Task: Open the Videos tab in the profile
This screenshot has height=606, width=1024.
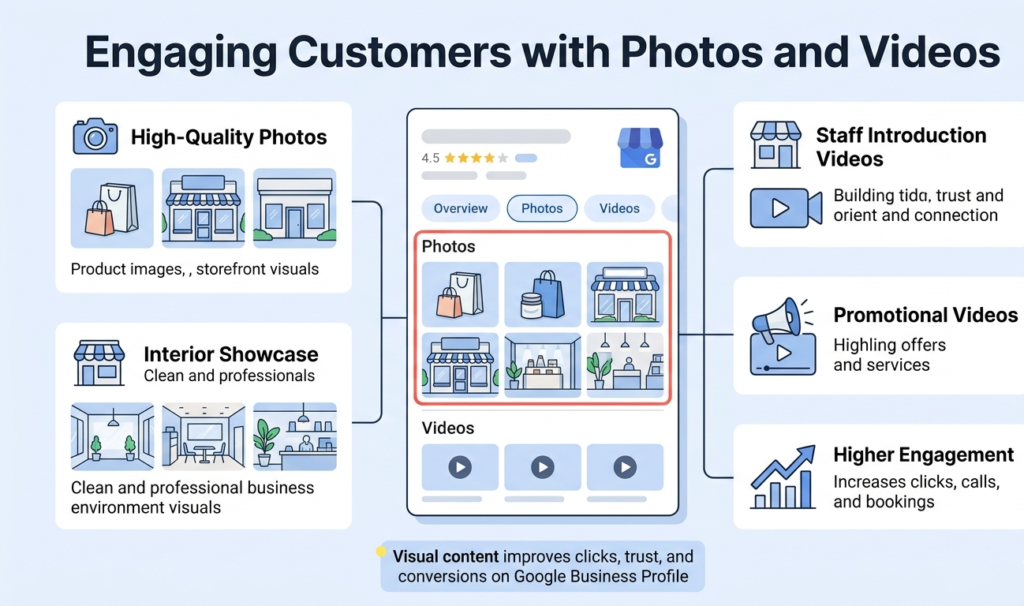Action: click(619, 208)
